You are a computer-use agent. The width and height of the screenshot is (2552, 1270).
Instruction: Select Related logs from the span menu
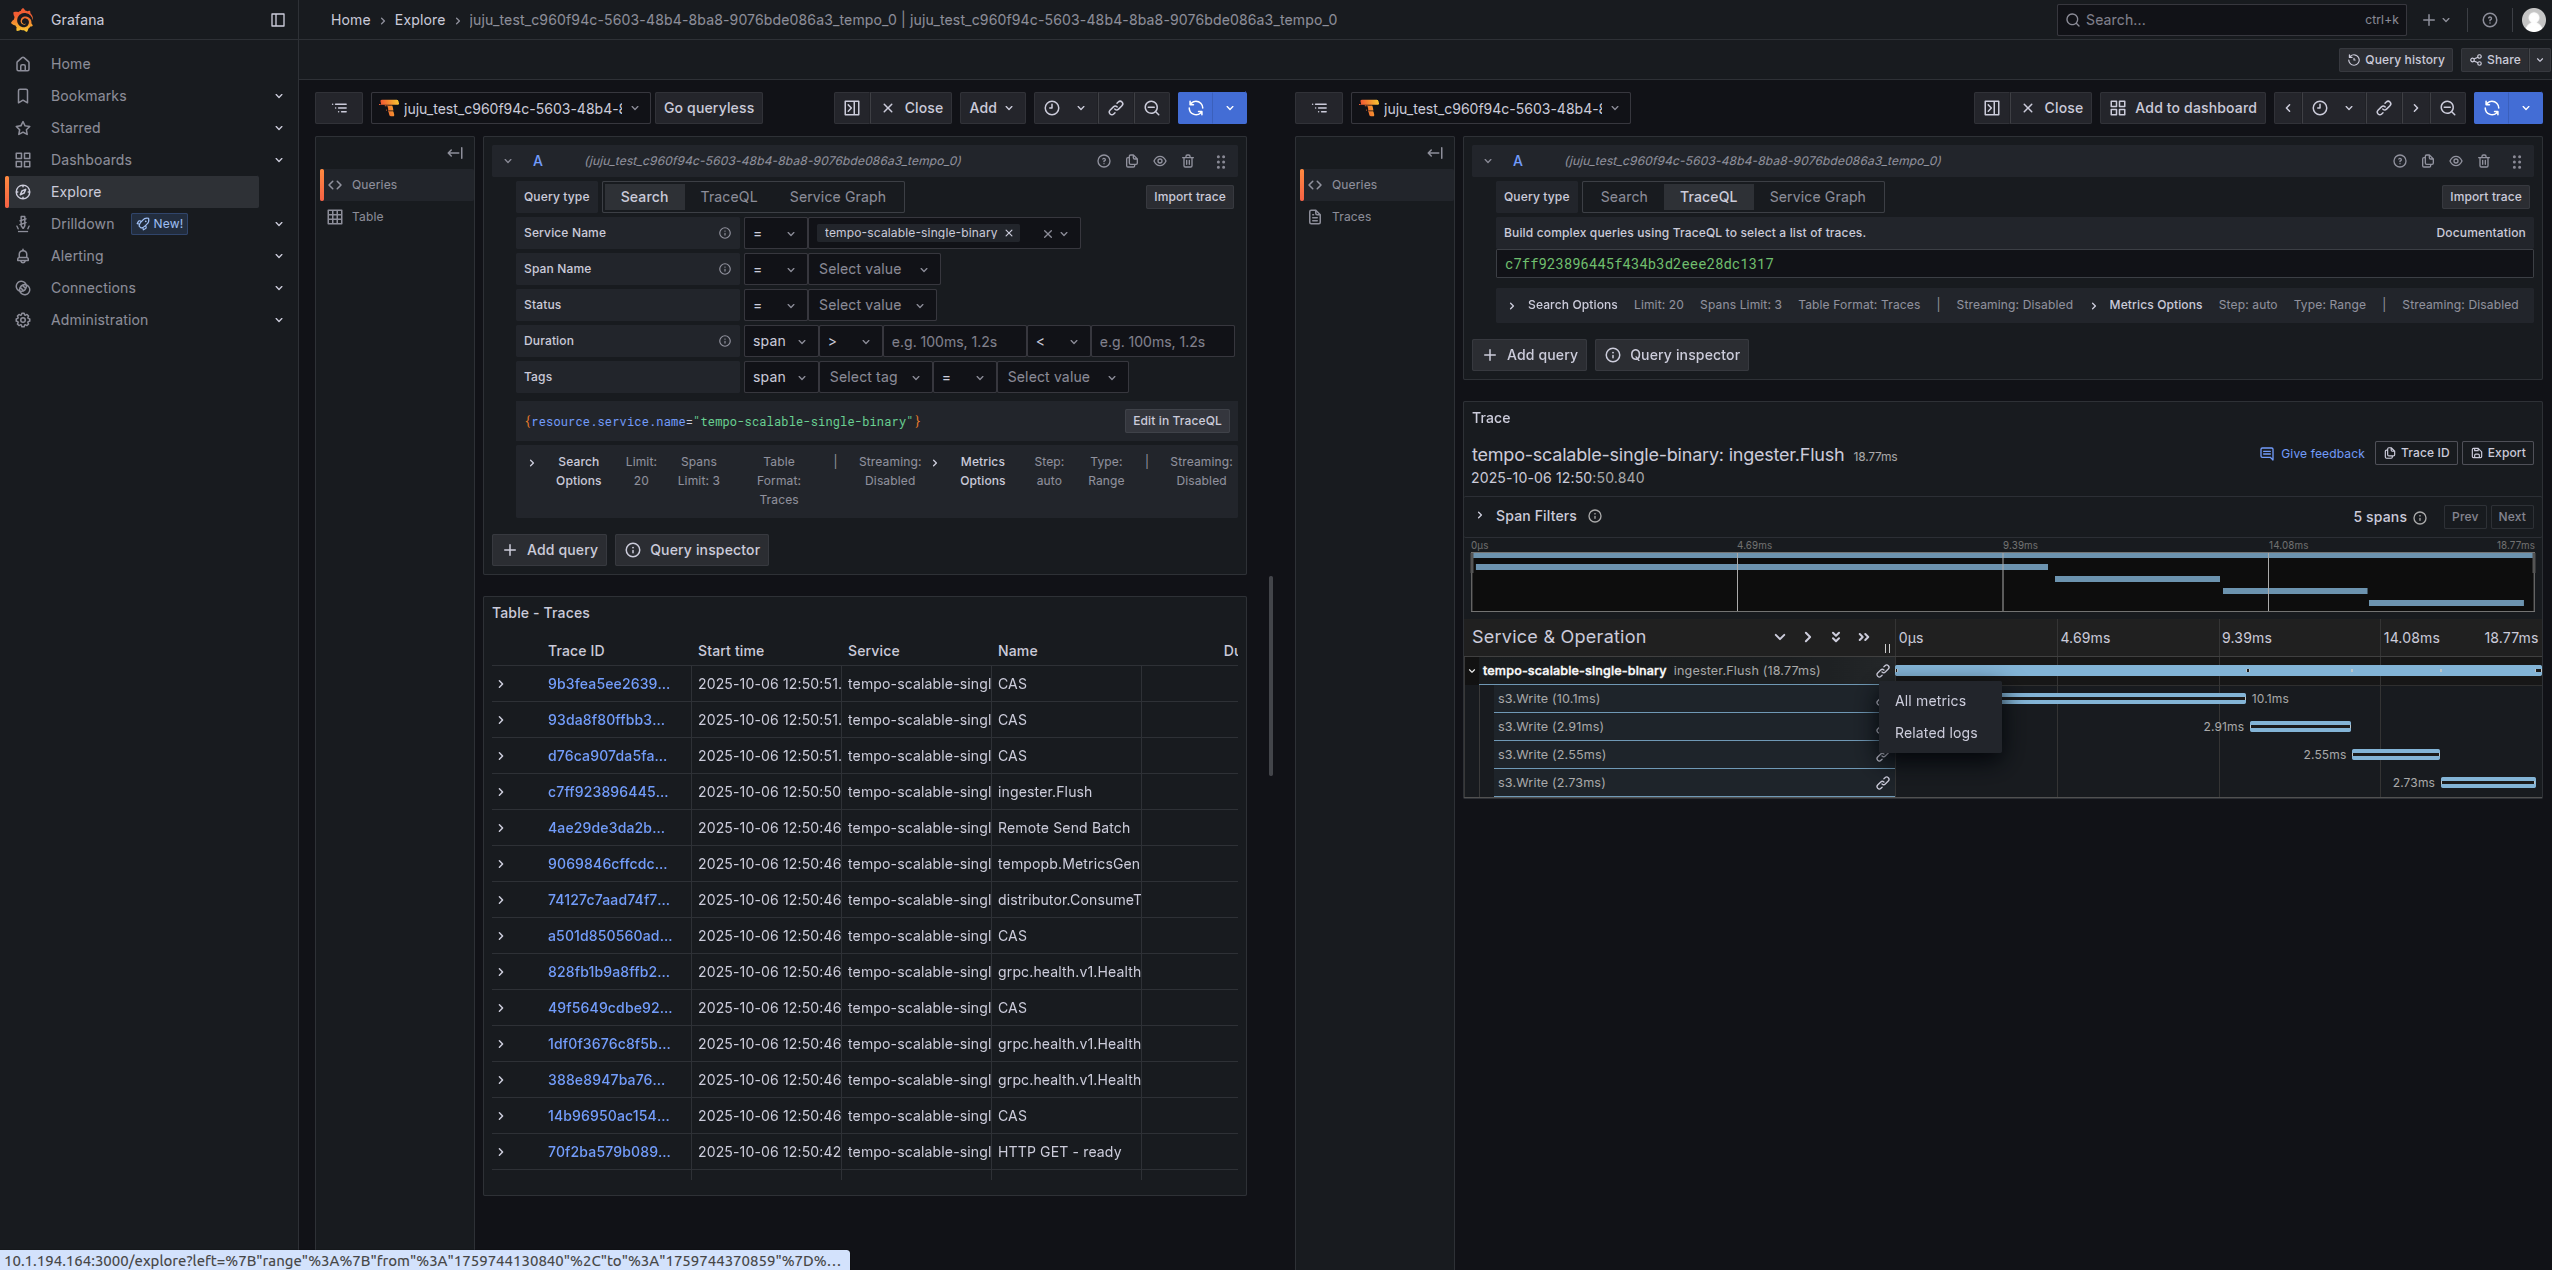pos(1936,733)
